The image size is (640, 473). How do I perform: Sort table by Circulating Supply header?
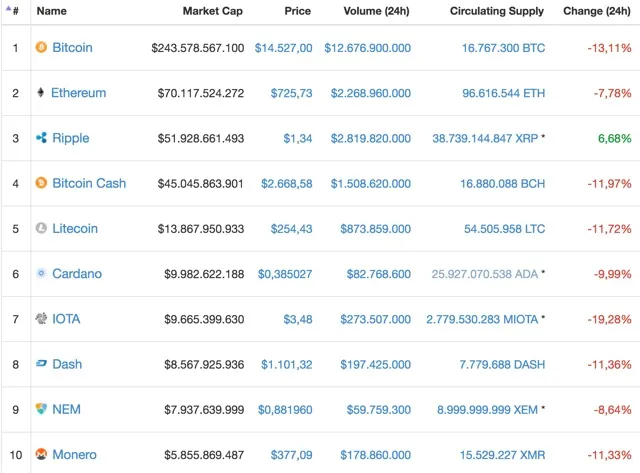[x=497, y=11]
